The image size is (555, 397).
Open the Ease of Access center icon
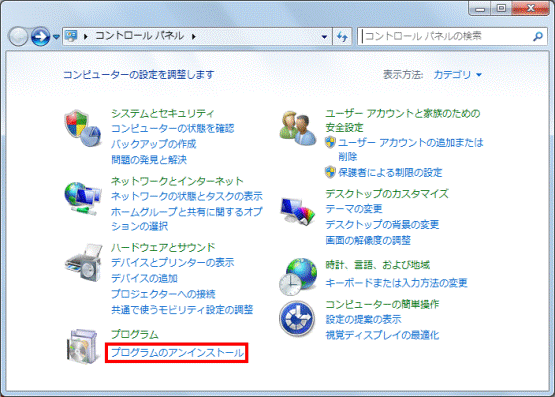click(297, 318)
